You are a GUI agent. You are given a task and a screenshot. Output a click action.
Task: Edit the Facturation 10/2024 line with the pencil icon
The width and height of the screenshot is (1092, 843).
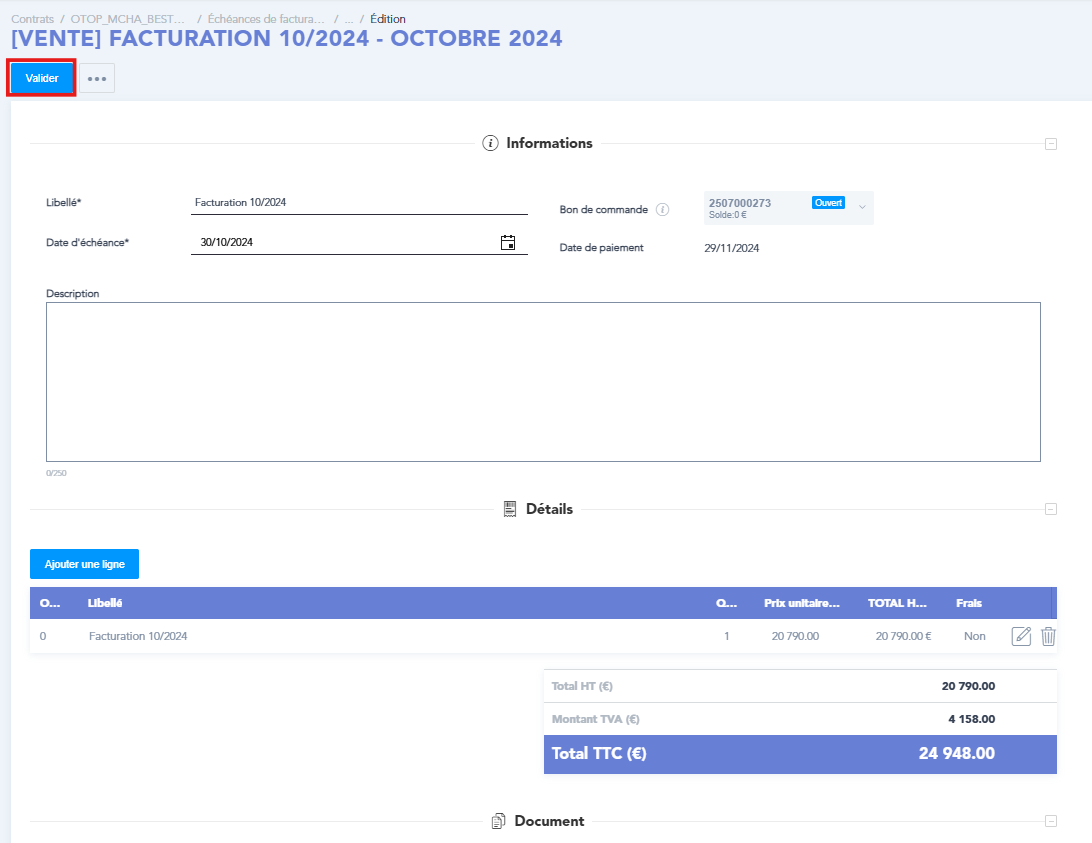pos(1021,636)
